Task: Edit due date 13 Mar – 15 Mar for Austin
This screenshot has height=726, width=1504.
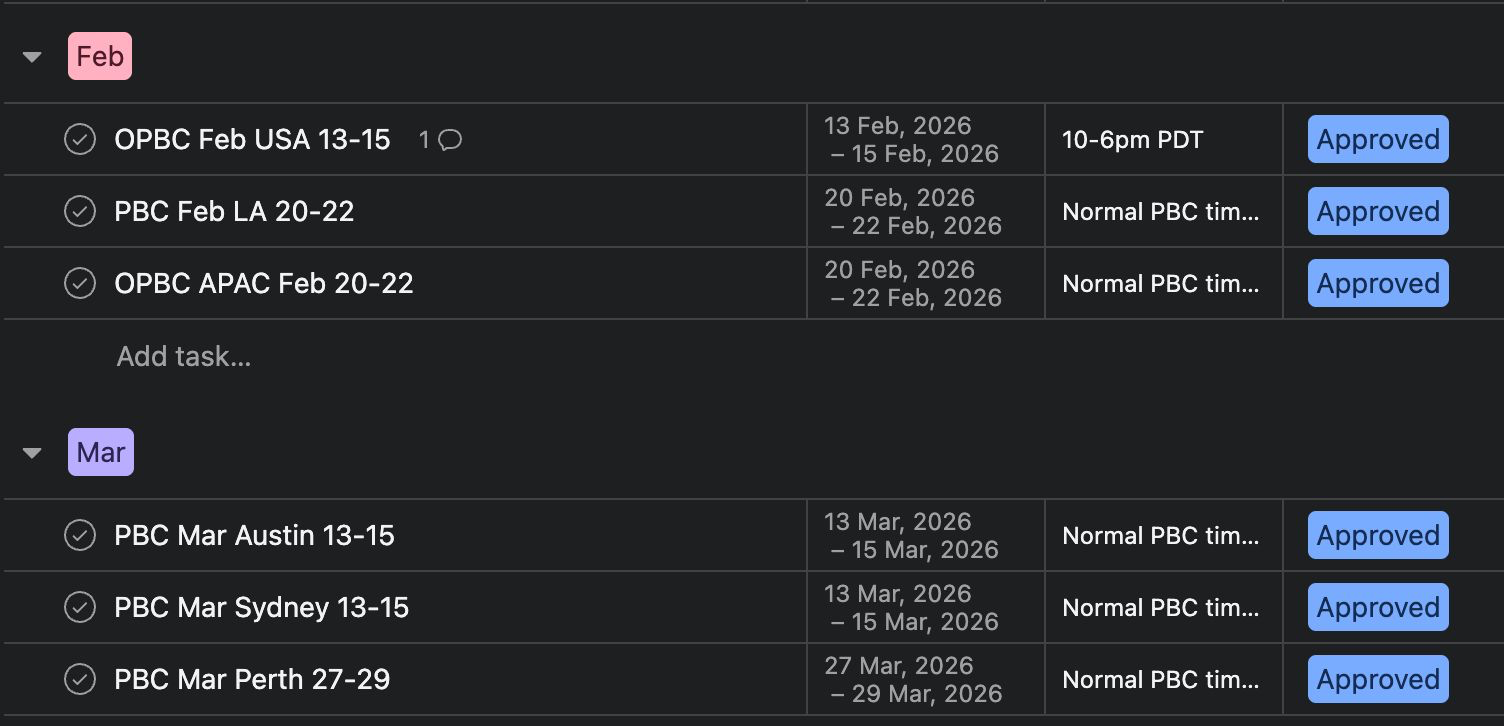Action: (912, 536)
